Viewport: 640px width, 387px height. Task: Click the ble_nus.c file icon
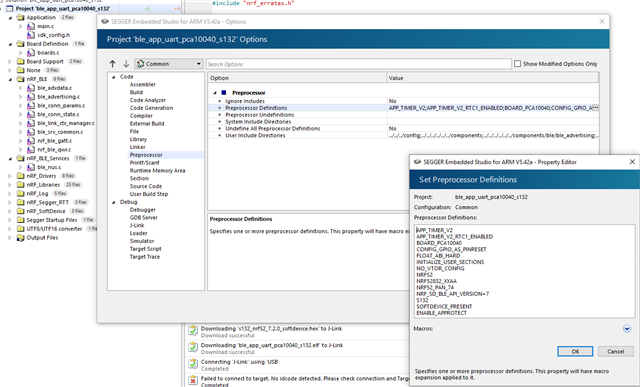31,167
